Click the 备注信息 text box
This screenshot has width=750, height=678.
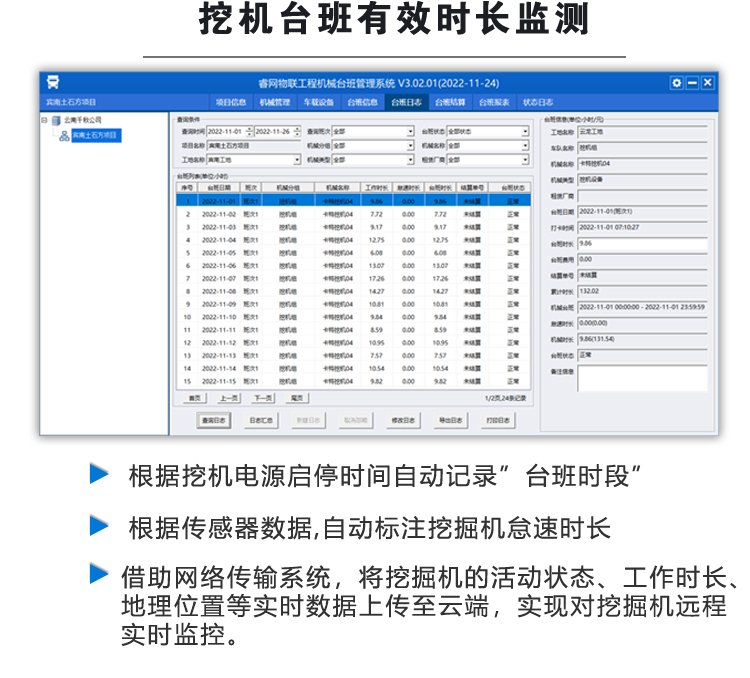coord(642,378)
